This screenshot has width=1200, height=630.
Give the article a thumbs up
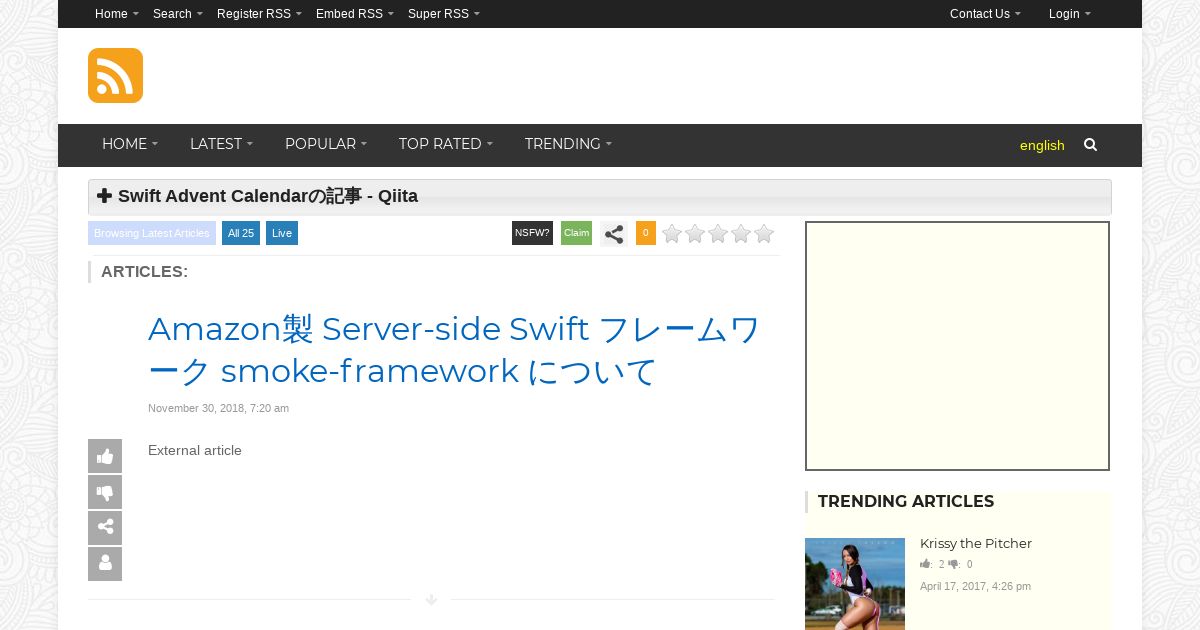coord(105,456)
